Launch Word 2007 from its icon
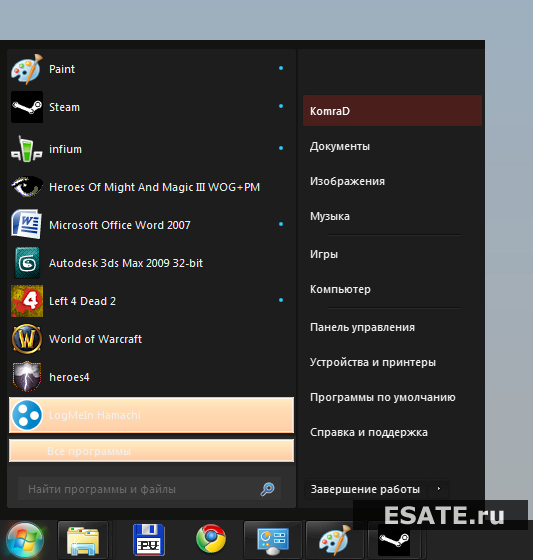The image size is (533, 560). pos(27,224)
